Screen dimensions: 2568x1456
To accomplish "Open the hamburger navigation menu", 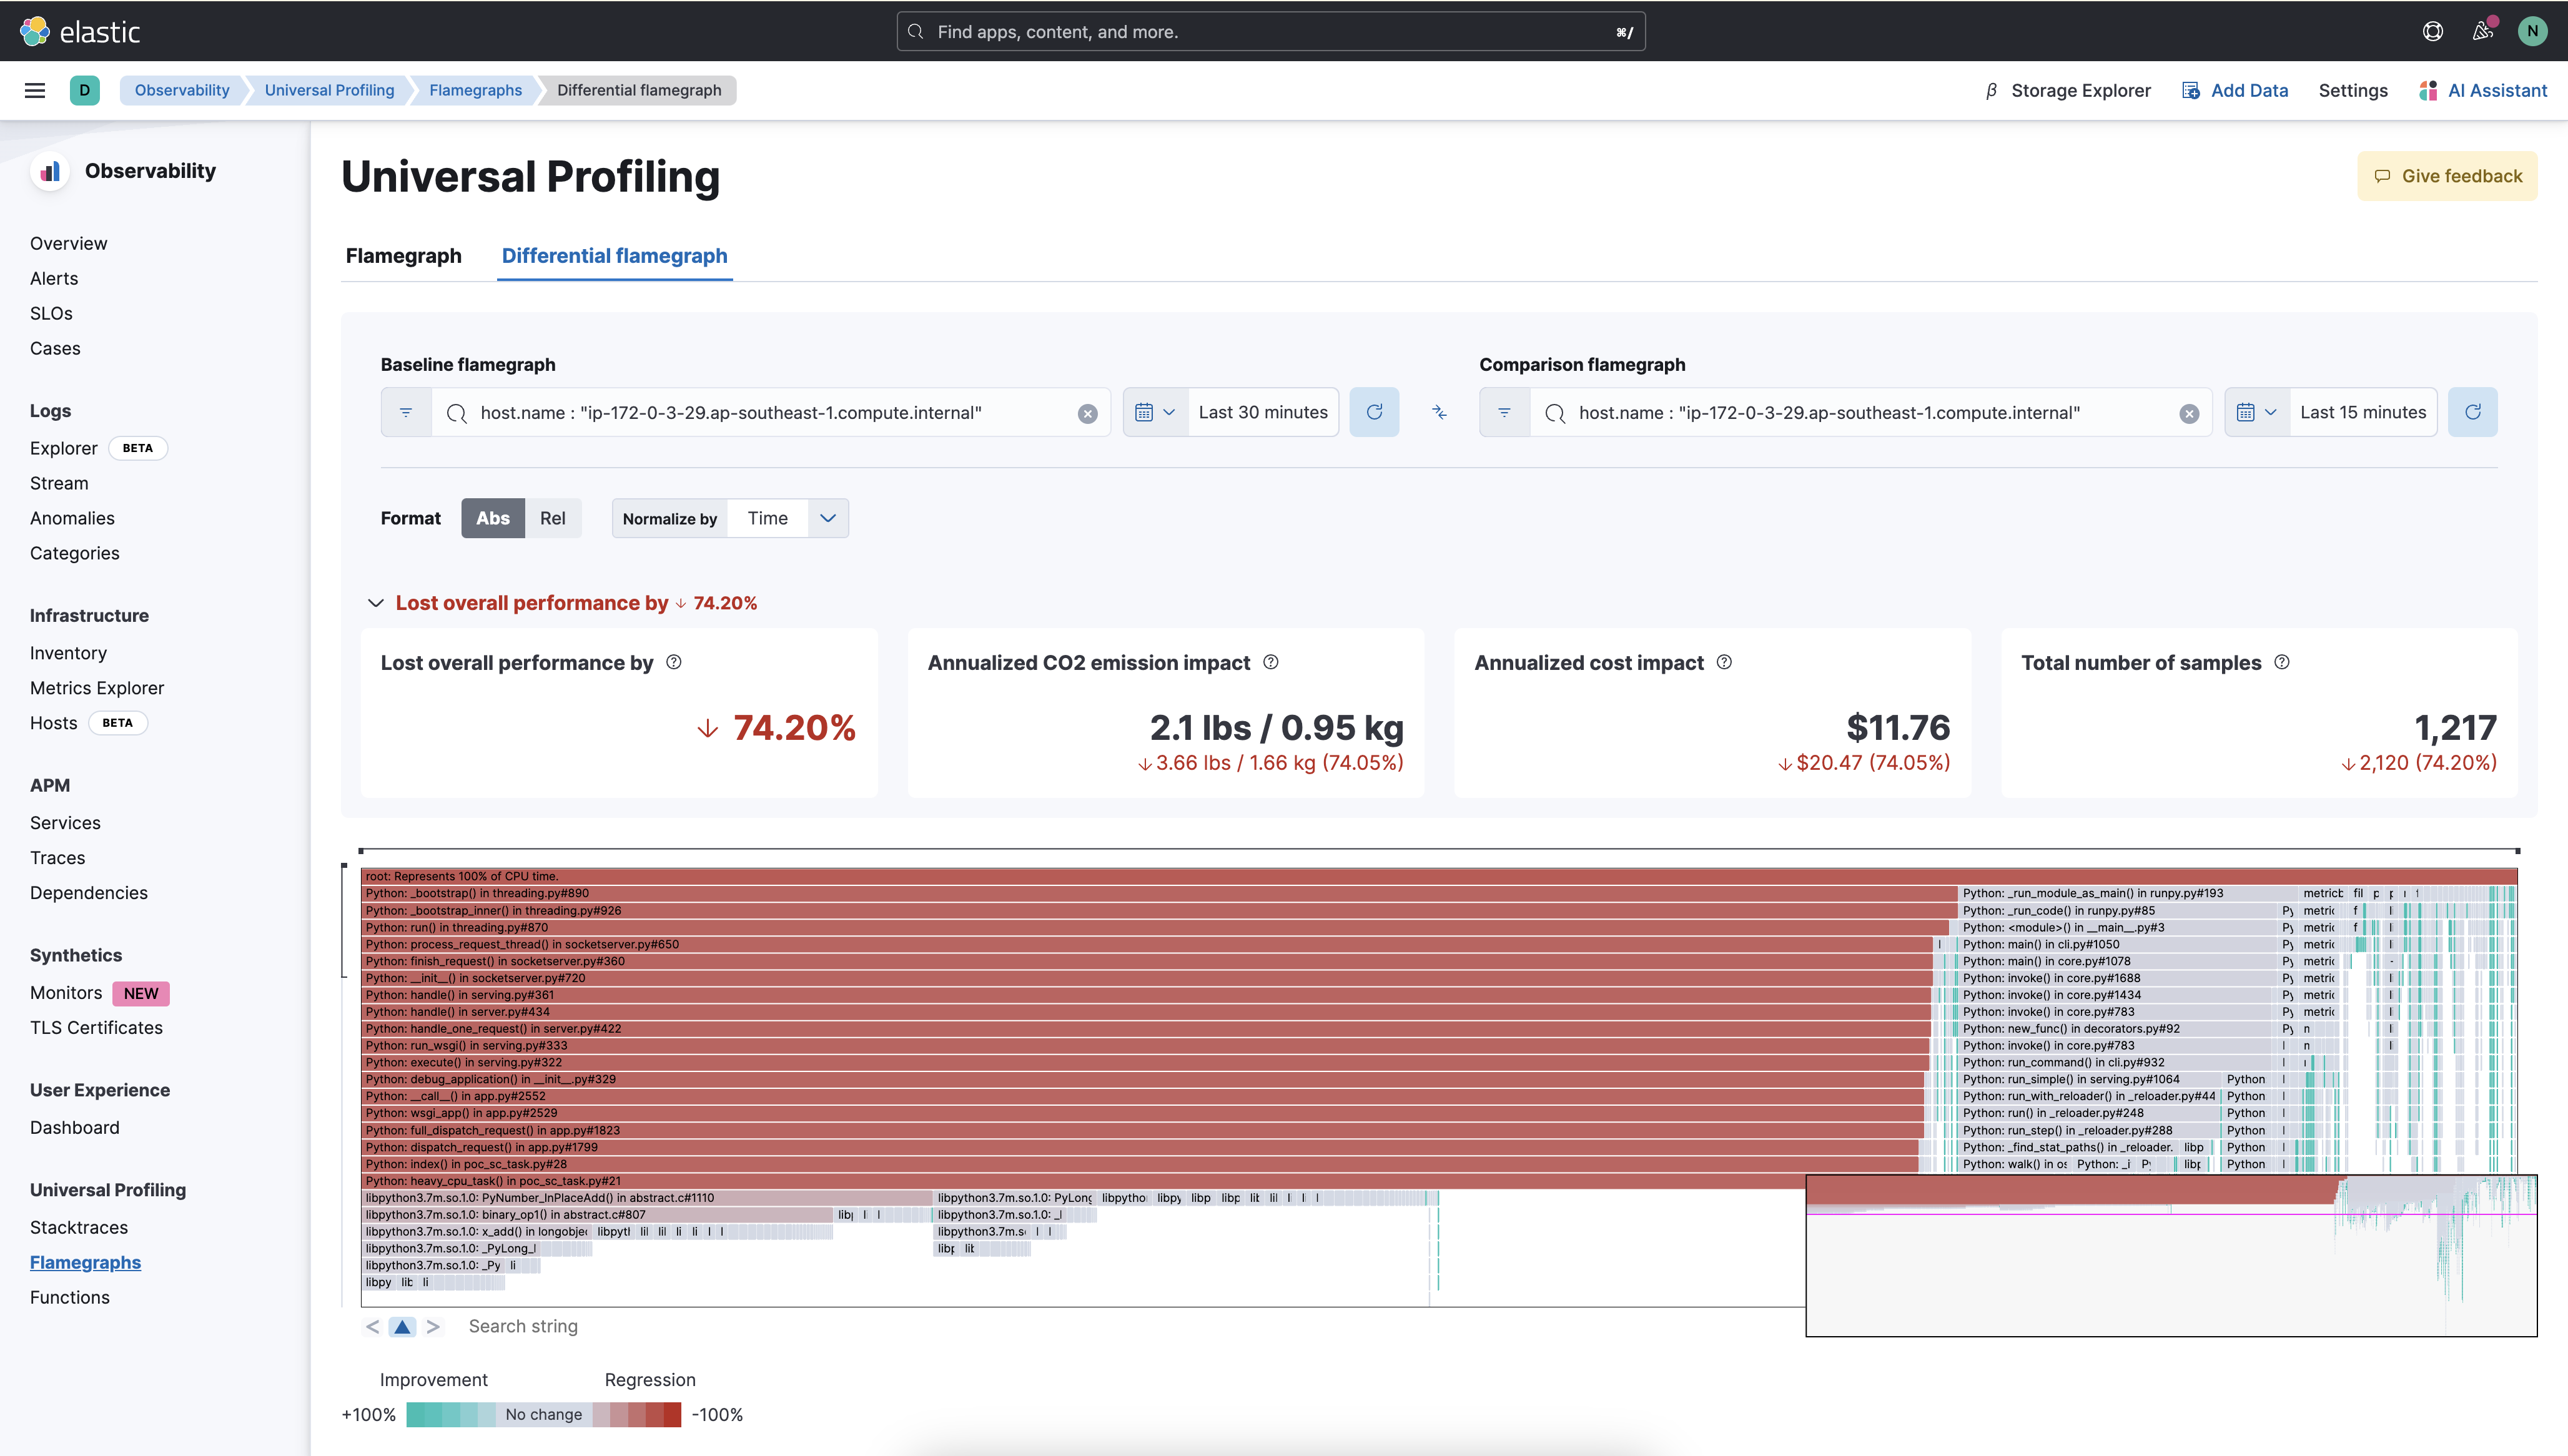I will 35,90.
